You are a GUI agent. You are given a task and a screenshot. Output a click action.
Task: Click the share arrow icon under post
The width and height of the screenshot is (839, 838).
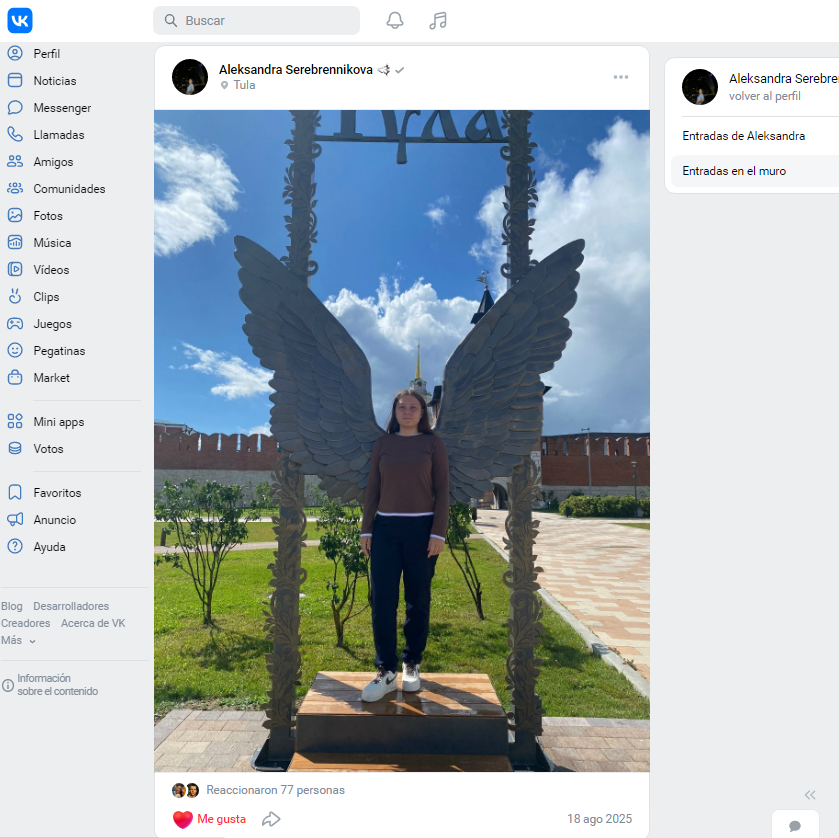click(271, 819)
